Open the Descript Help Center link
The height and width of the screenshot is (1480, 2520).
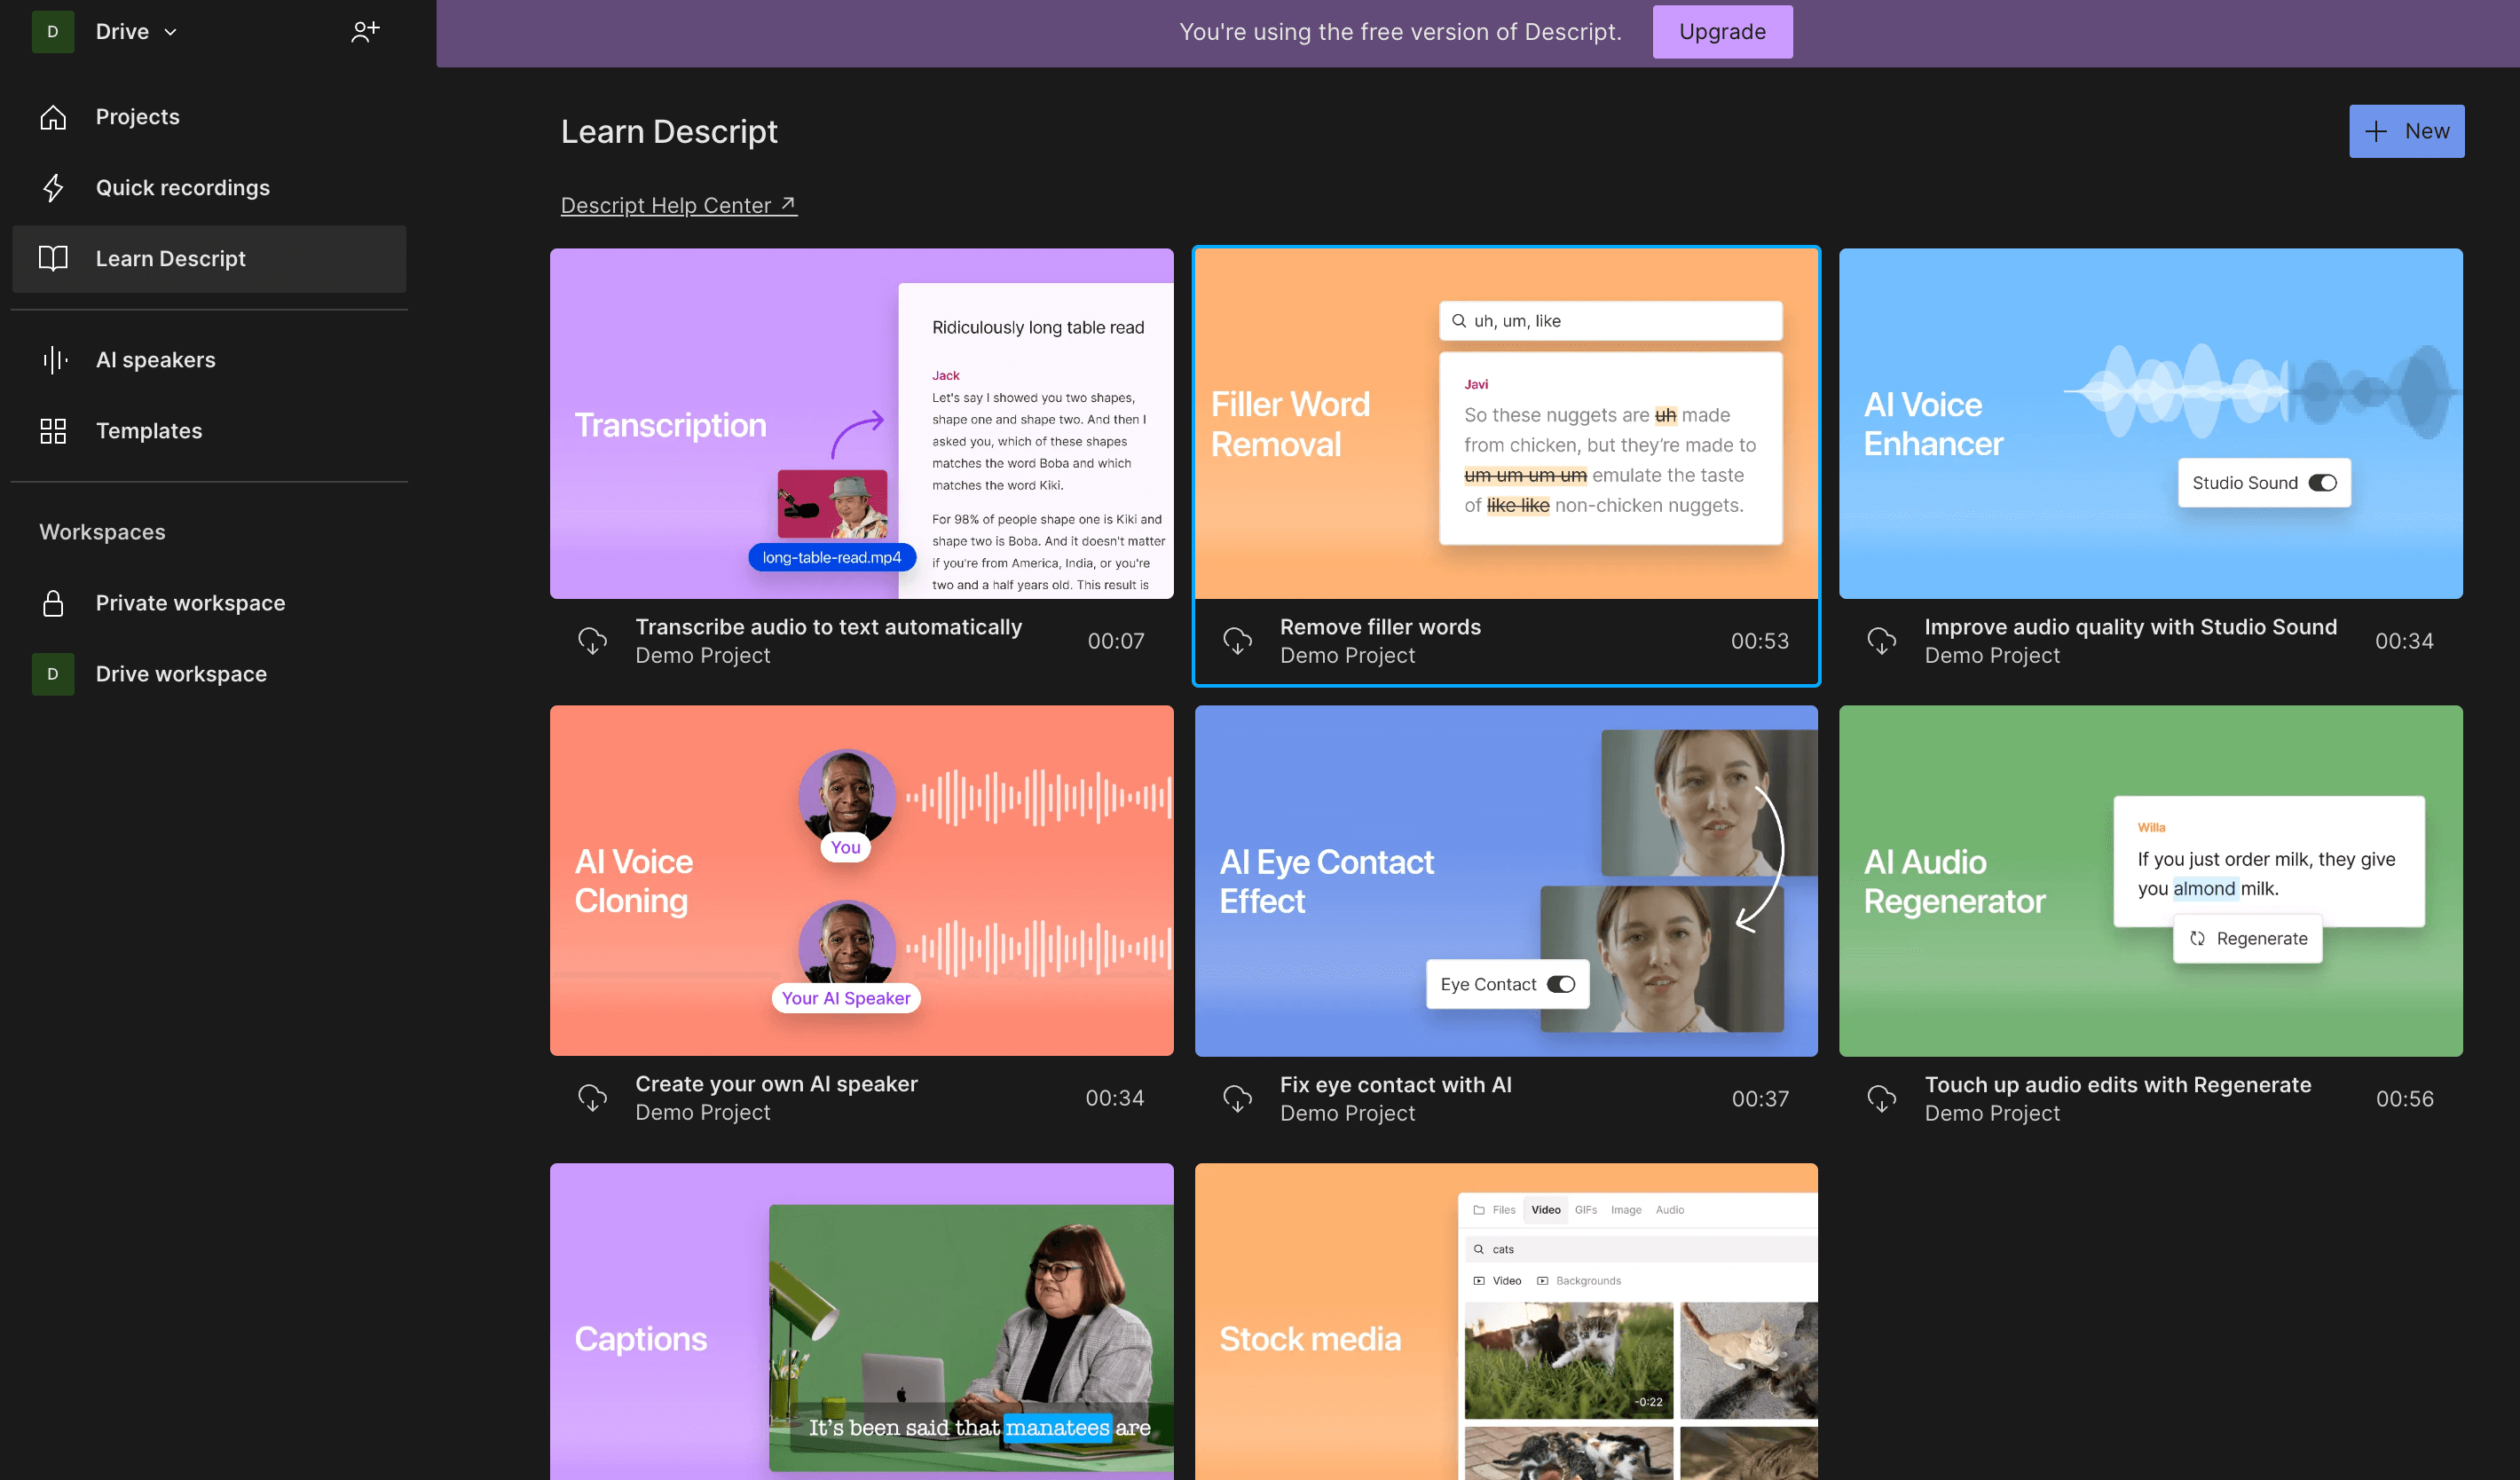coord(678,205)
